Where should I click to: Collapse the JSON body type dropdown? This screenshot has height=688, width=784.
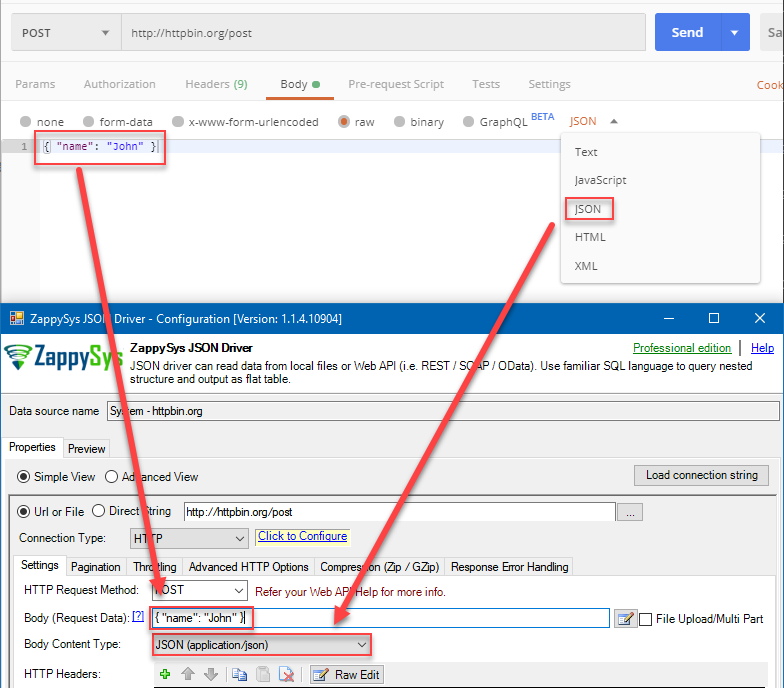tap(614, 121)
